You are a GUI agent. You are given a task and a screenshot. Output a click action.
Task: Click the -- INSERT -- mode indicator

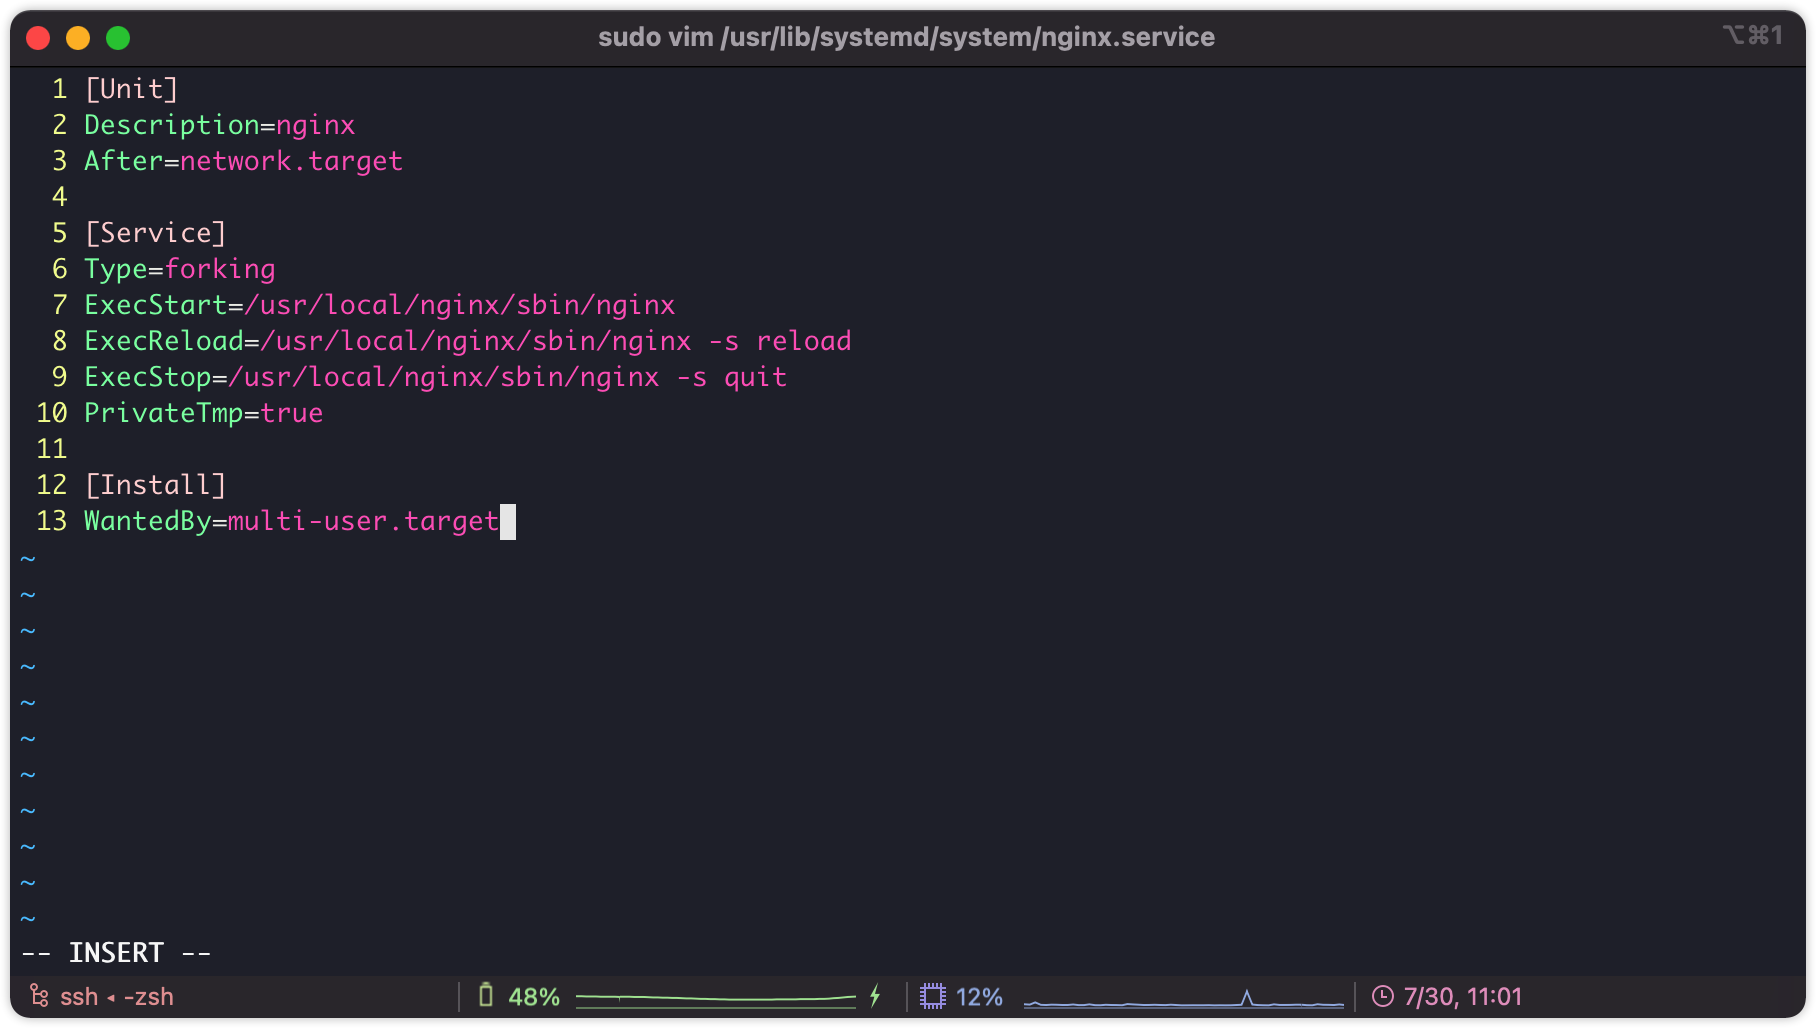(x=116, y=953)
